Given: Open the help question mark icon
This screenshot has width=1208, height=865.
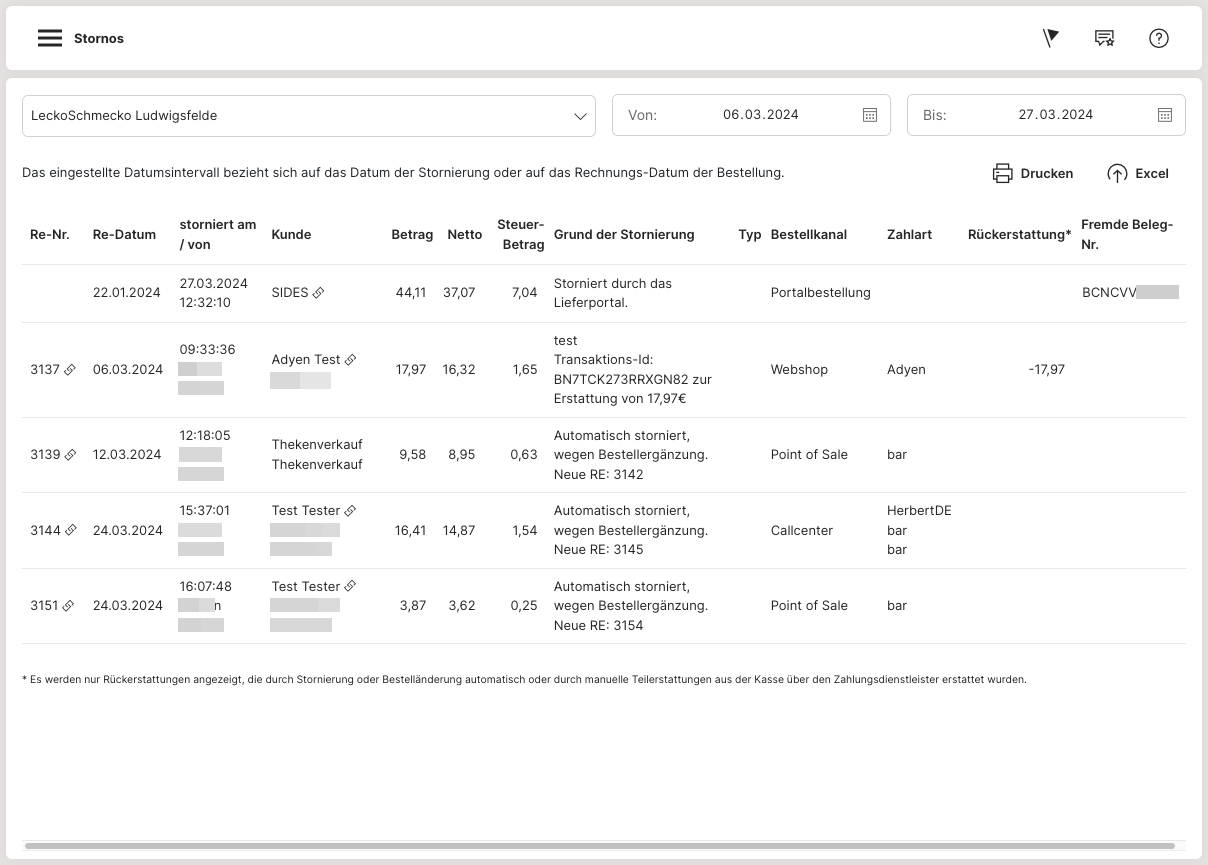Looking at the screenshot, I should [1158, 39].
